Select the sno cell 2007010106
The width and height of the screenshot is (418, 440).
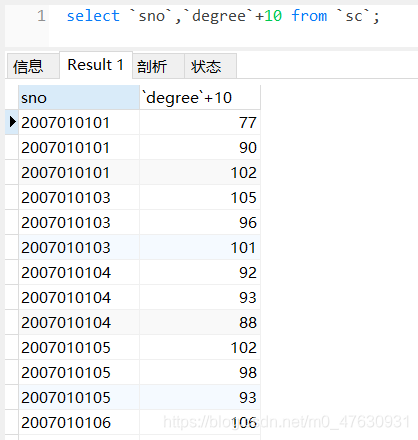pos(79,422)
